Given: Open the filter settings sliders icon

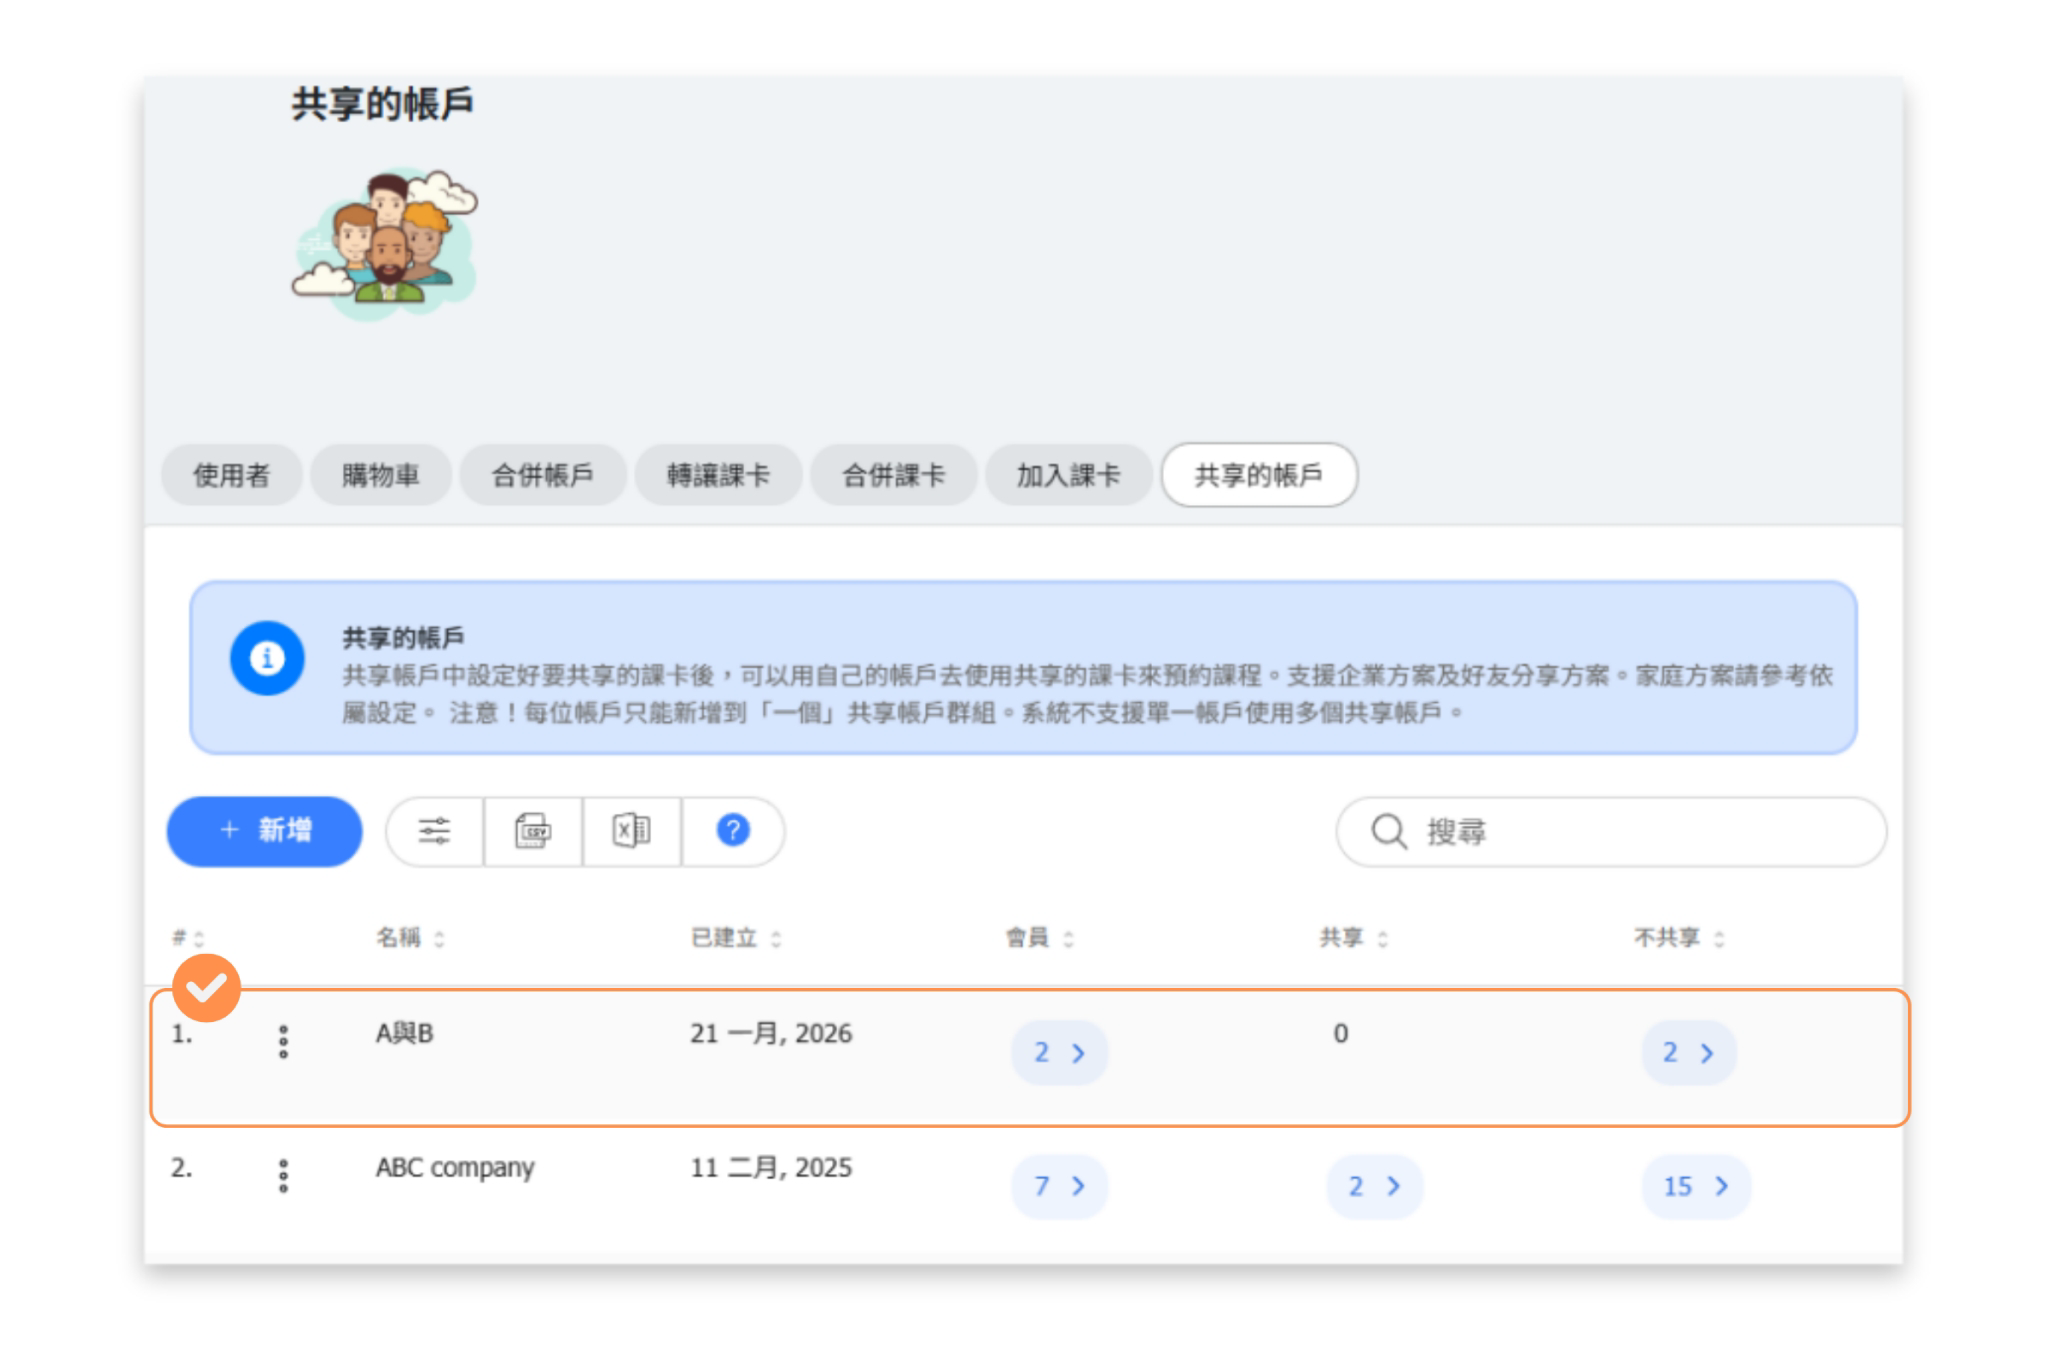Looking at the screenshot, I should pyautogui.click(x=434, y=831).
